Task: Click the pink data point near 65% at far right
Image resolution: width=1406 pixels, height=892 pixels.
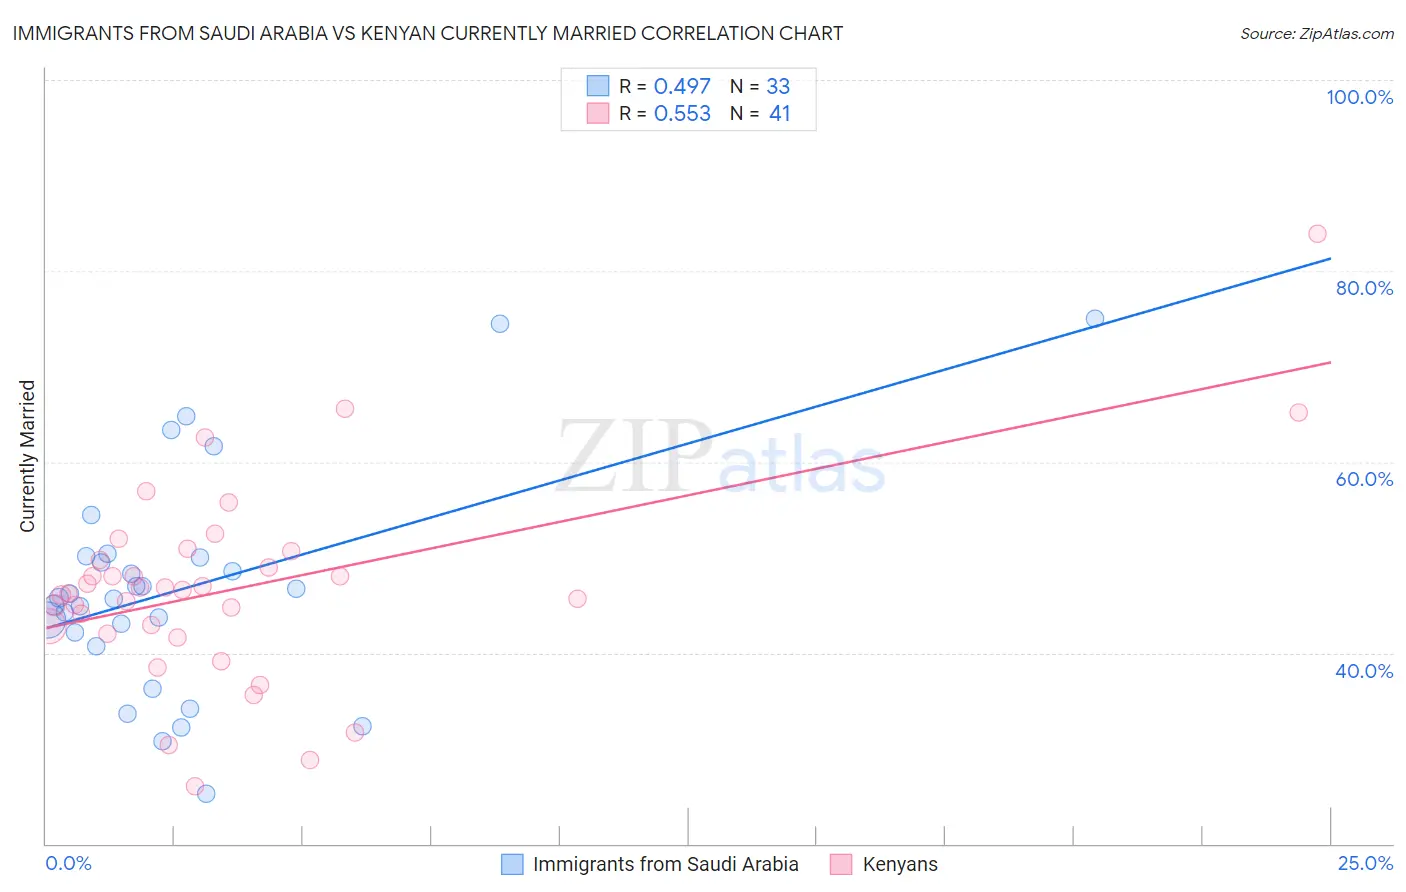Action: [x=1299, y=413]
